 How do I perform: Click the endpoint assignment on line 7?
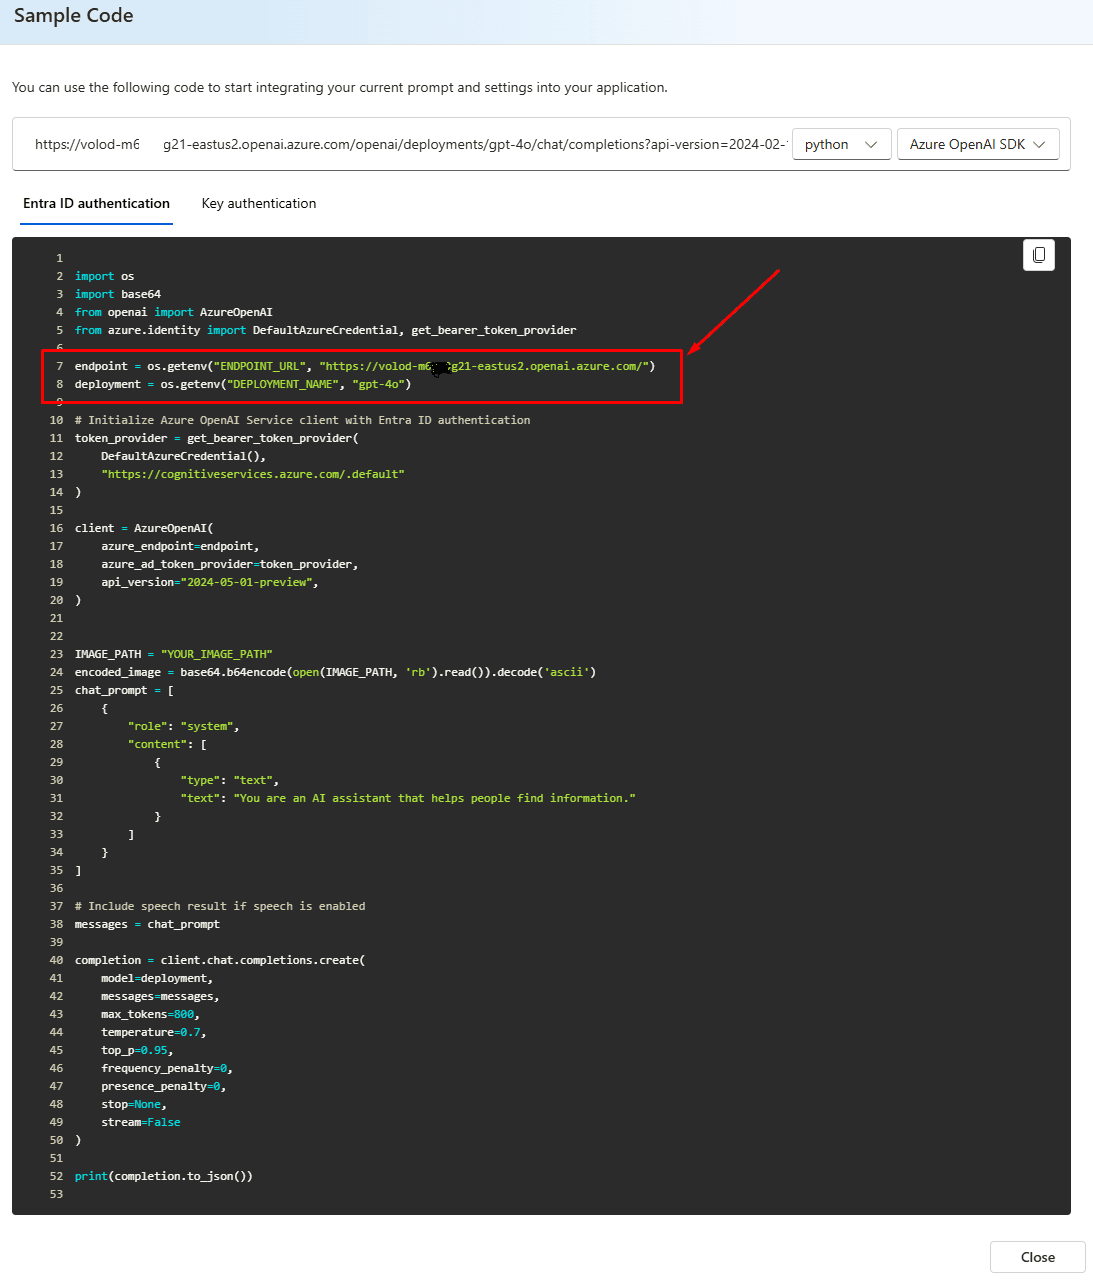click(x=365, y=366)
